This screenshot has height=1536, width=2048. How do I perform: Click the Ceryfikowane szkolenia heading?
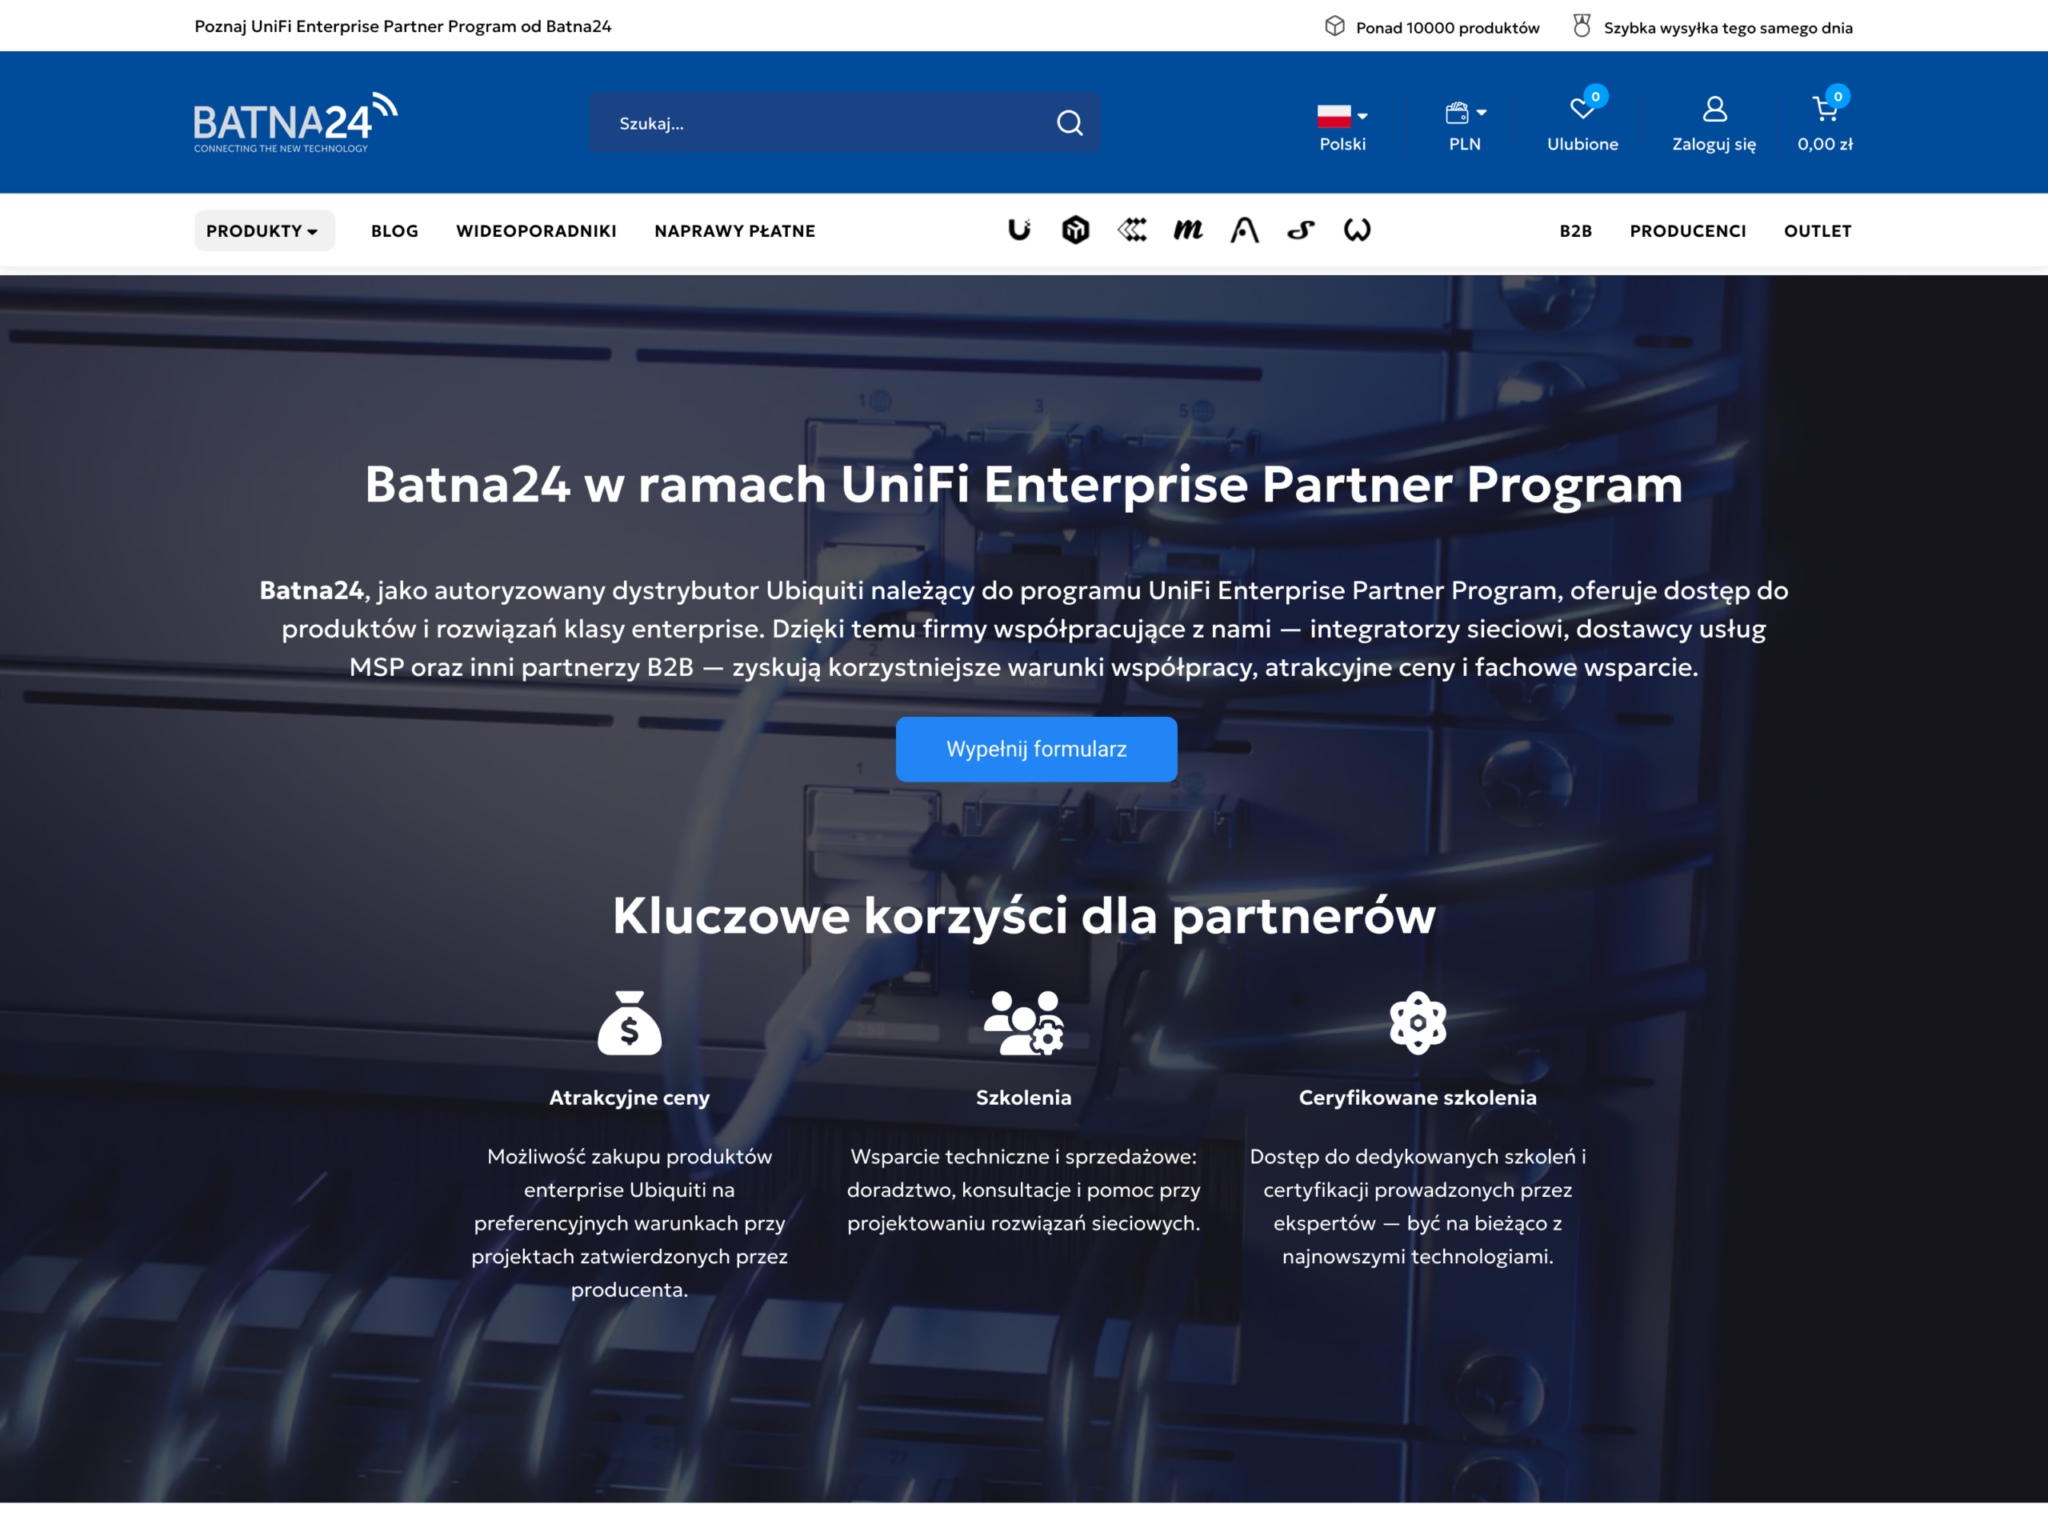[x=1417, y=1097]
